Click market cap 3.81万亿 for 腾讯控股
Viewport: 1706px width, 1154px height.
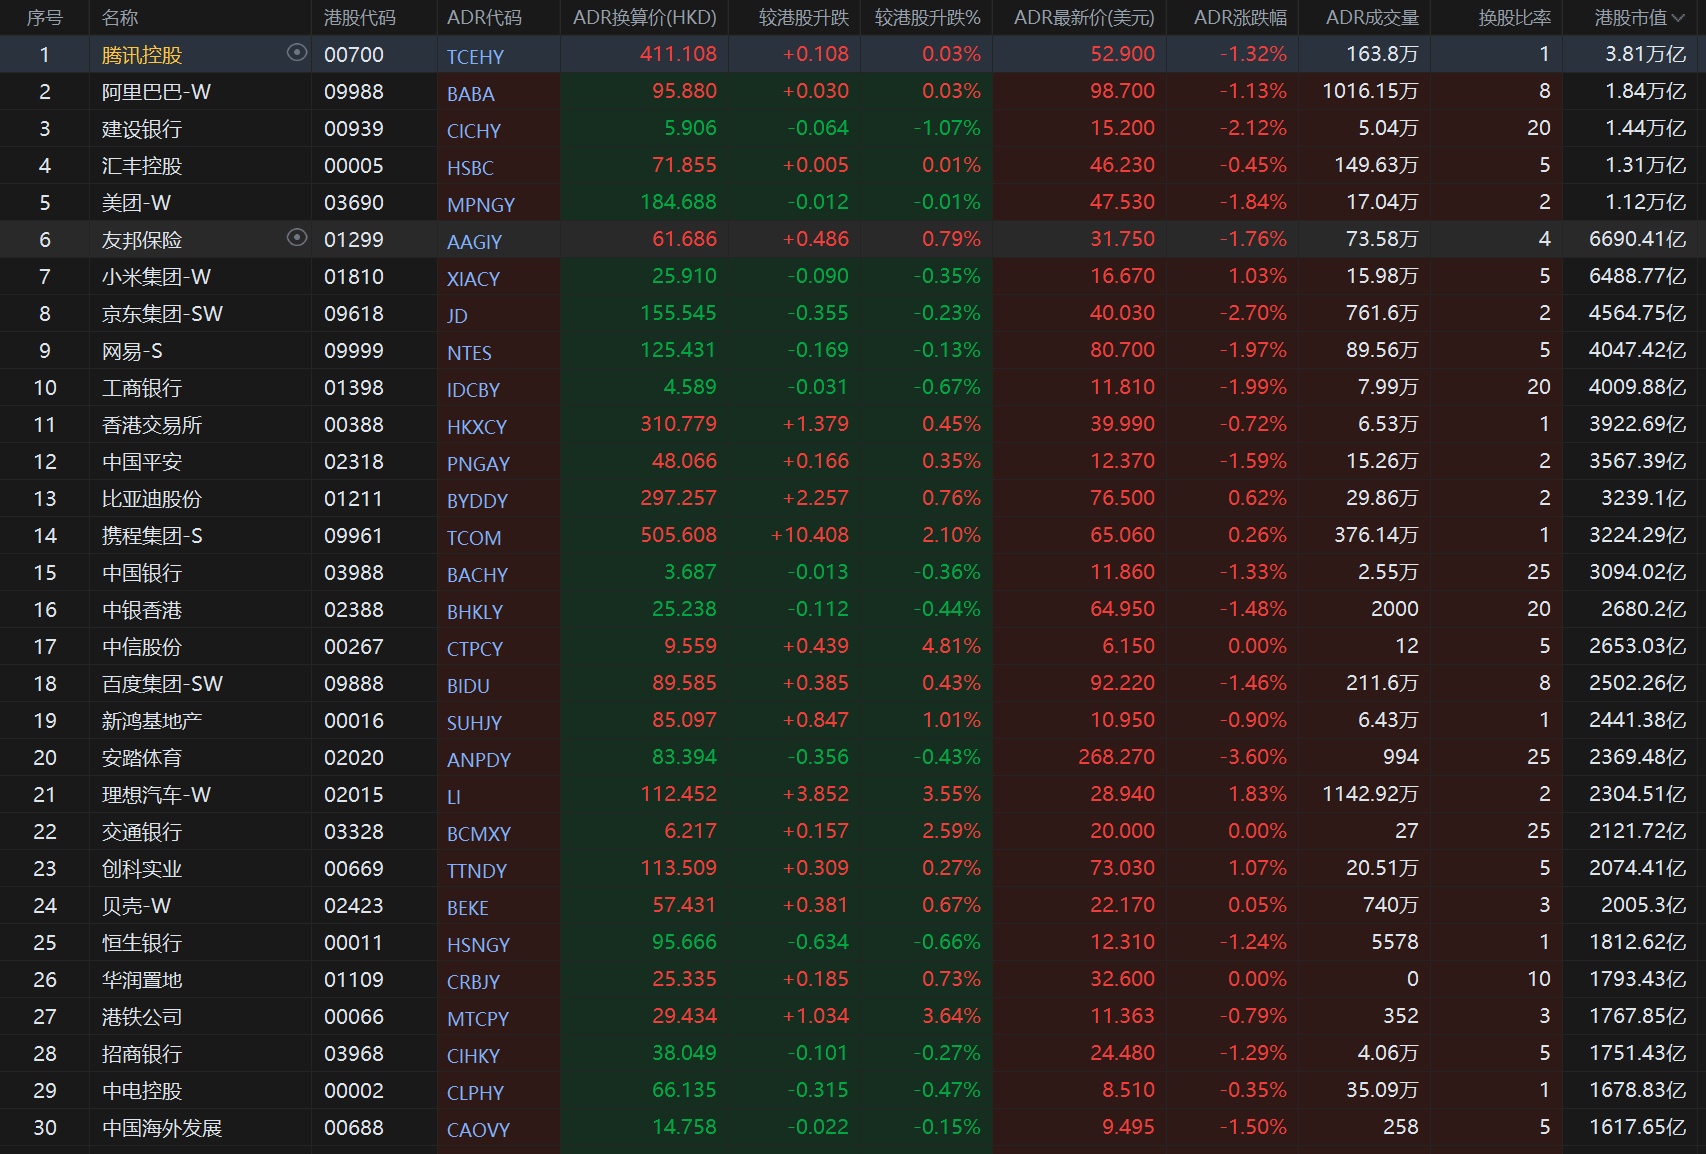1645,54
